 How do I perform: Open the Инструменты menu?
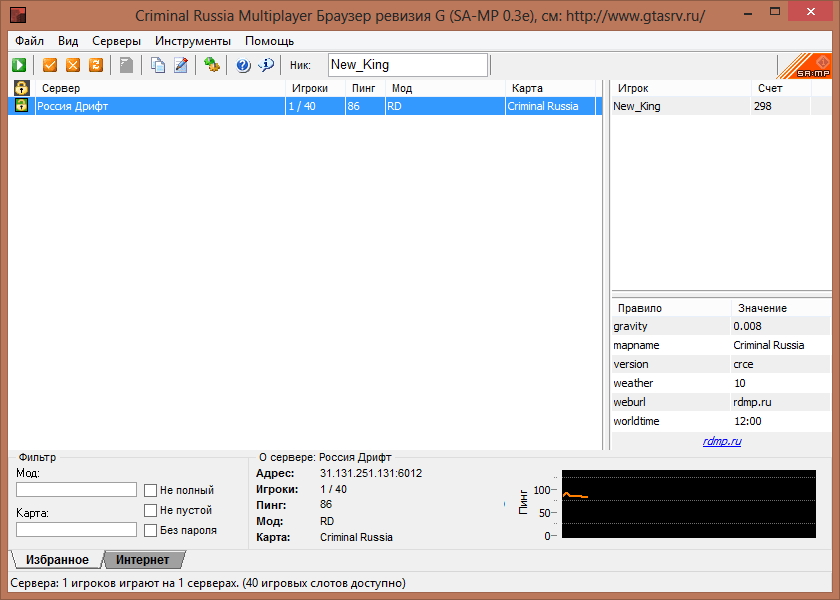tap(193, 41)
